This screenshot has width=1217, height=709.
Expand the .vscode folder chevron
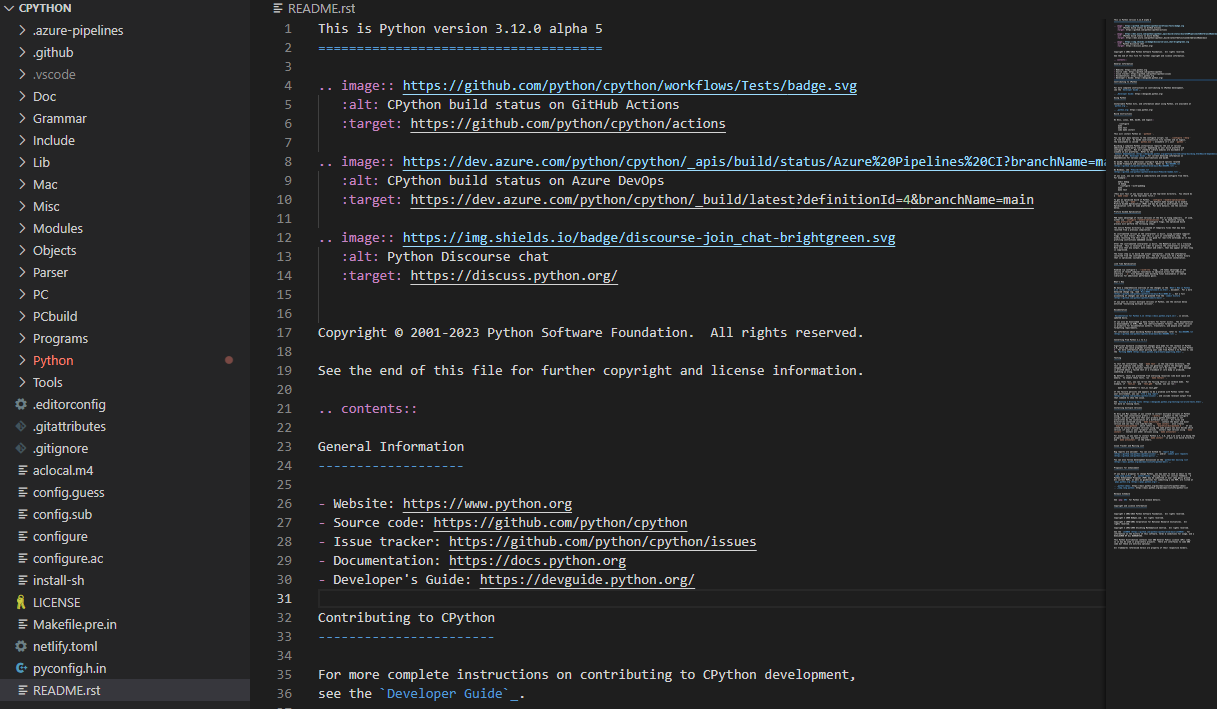coord(22,74)
